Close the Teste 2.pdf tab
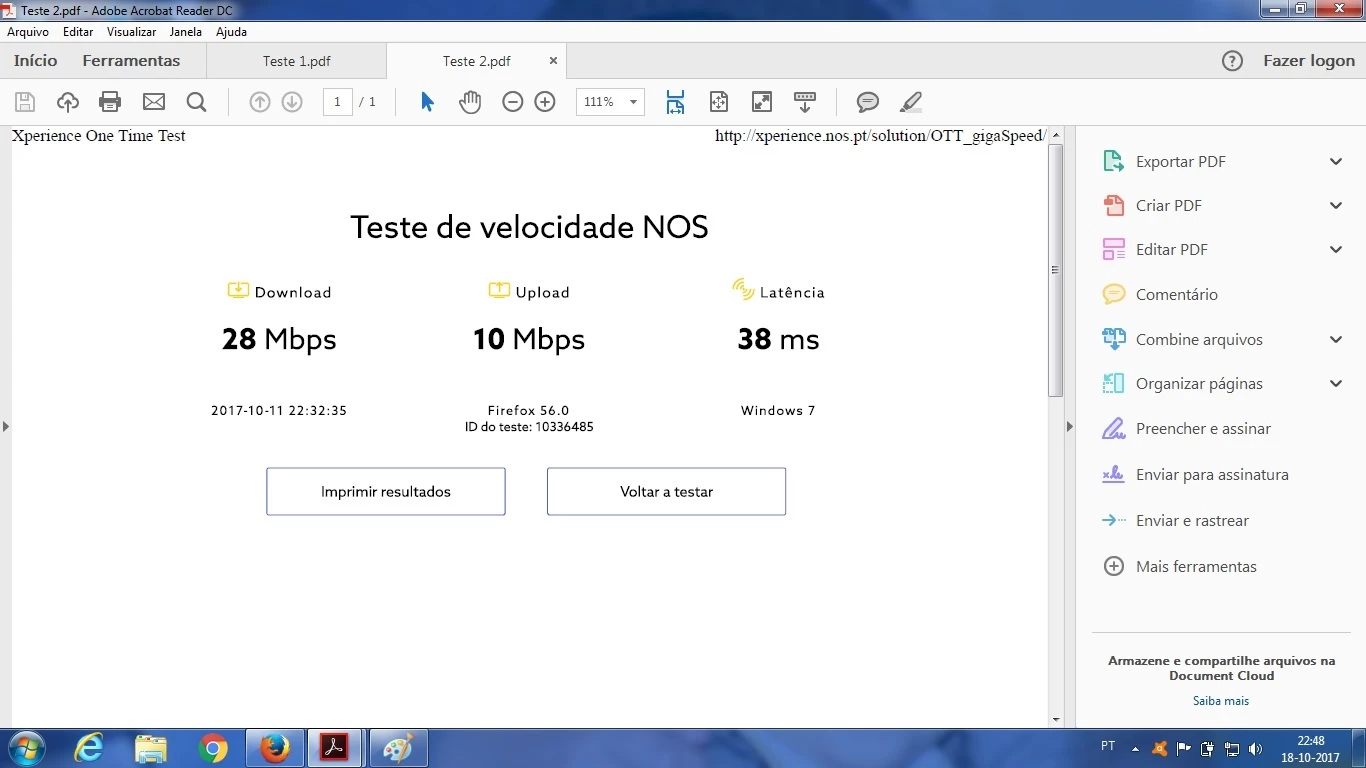 (553, 61)
